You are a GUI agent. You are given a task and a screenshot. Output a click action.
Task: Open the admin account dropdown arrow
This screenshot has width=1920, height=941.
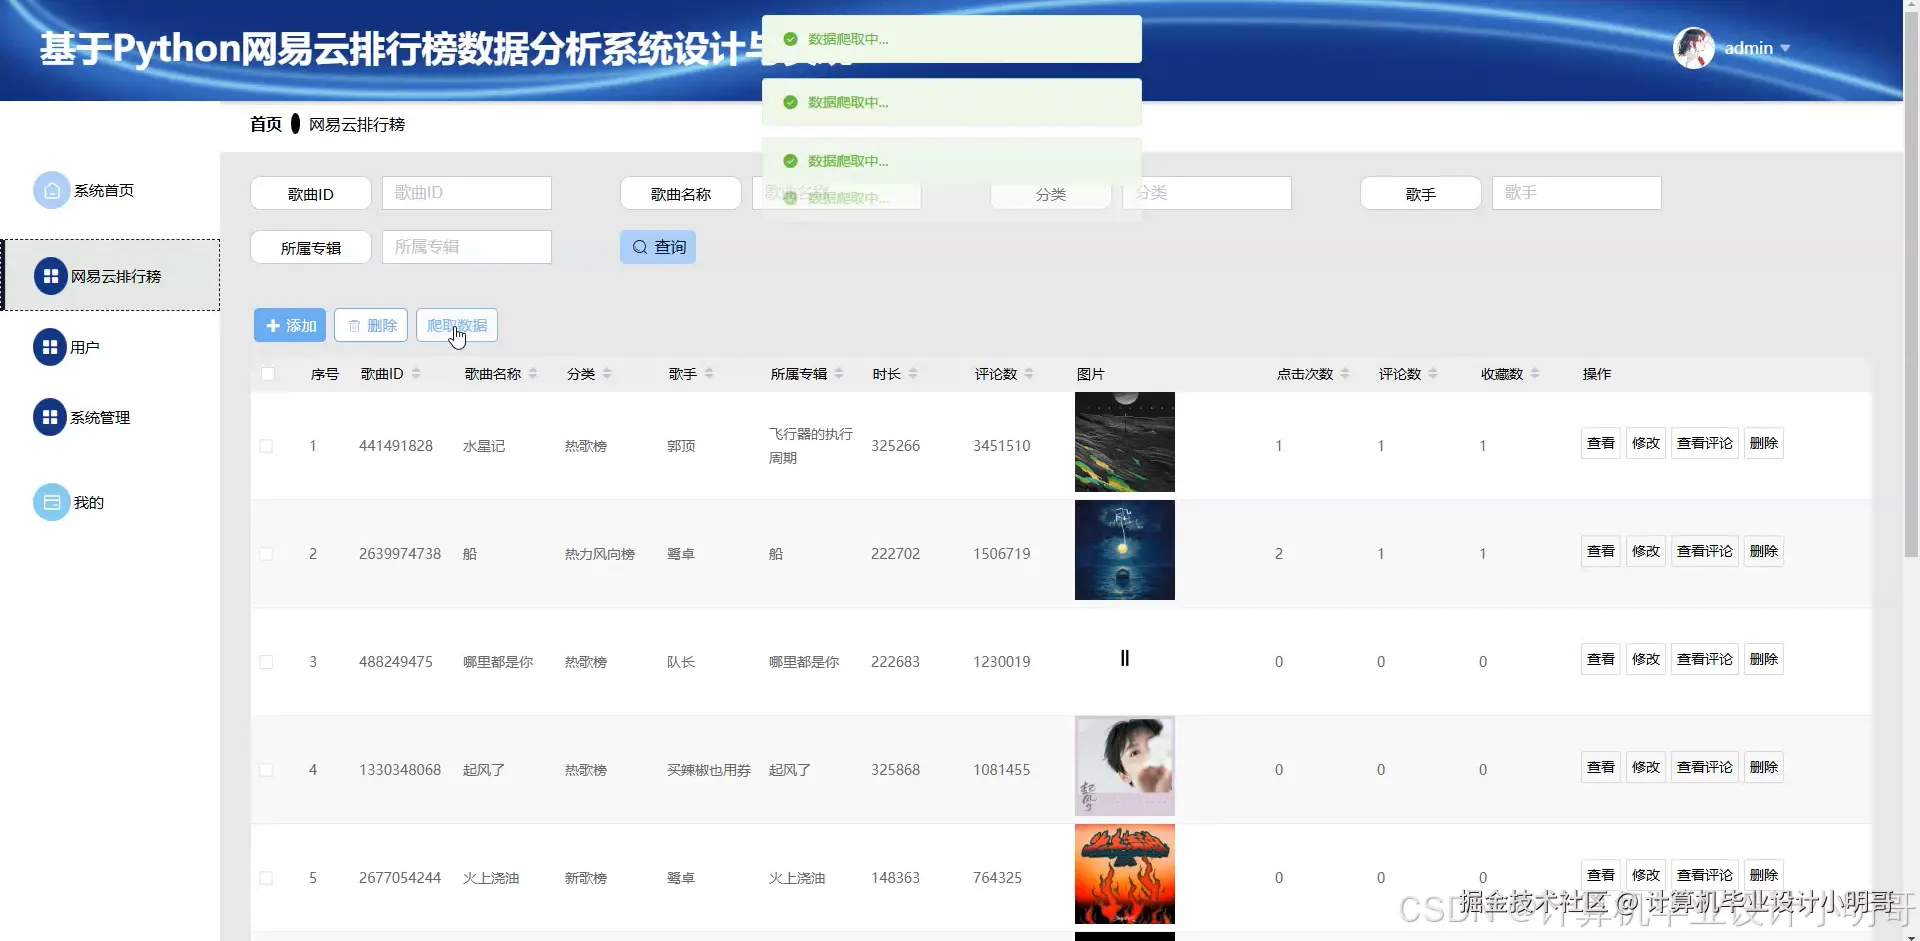pyautogui.click(x=1785, y=48)
